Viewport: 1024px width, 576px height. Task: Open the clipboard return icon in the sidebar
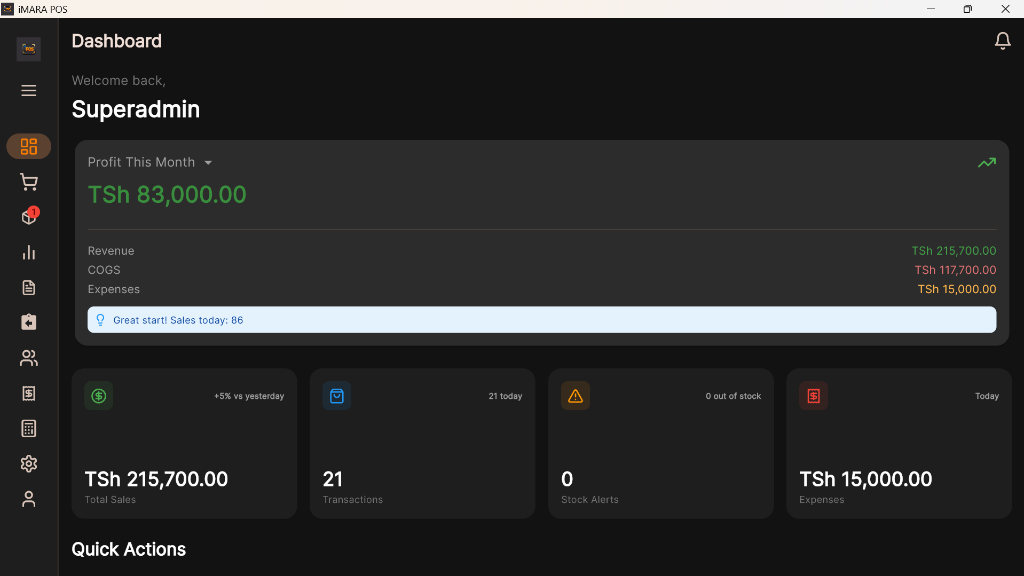coord(29,322)
